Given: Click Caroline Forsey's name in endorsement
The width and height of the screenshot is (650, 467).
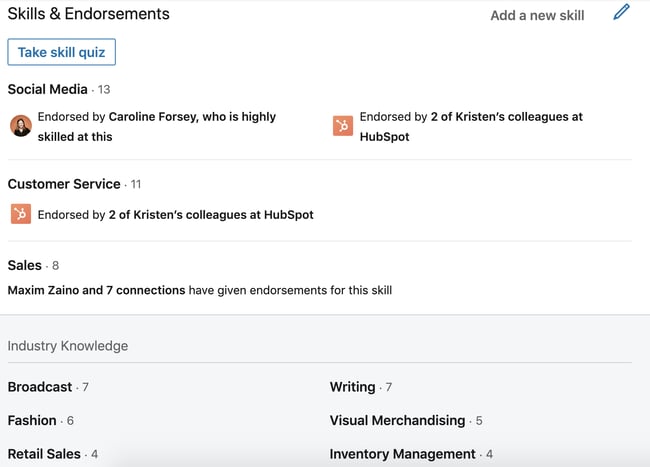Looking at the screenshot, I should tap(156, 117).
